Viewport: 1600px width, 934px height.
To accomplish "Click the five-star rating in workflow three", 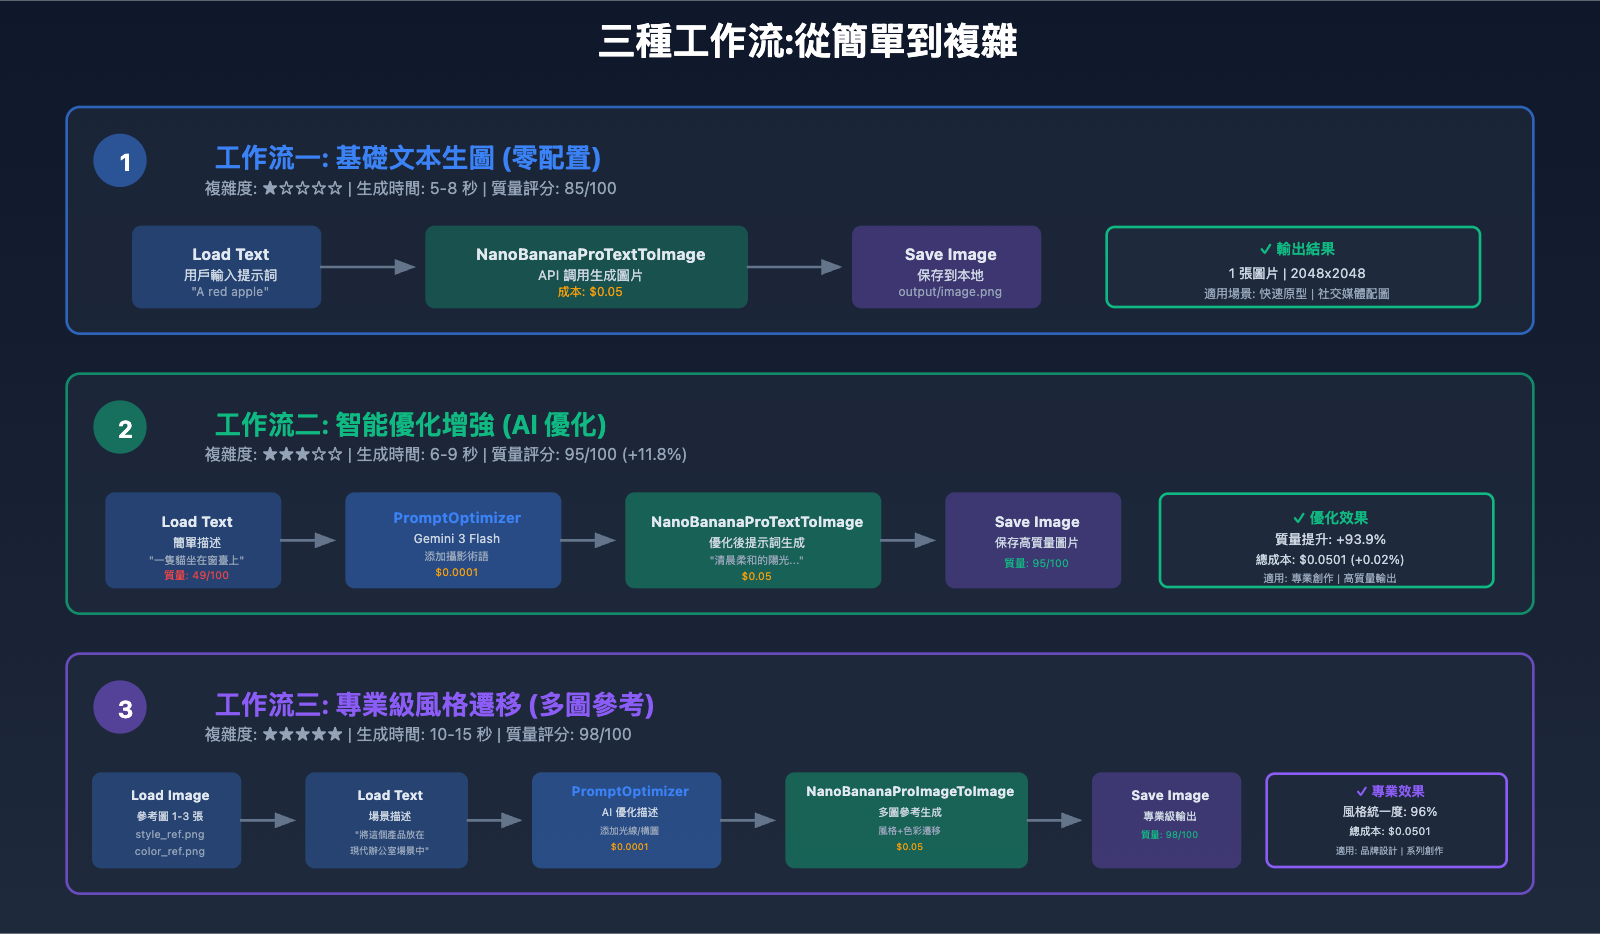I will [x=300, y=734].
